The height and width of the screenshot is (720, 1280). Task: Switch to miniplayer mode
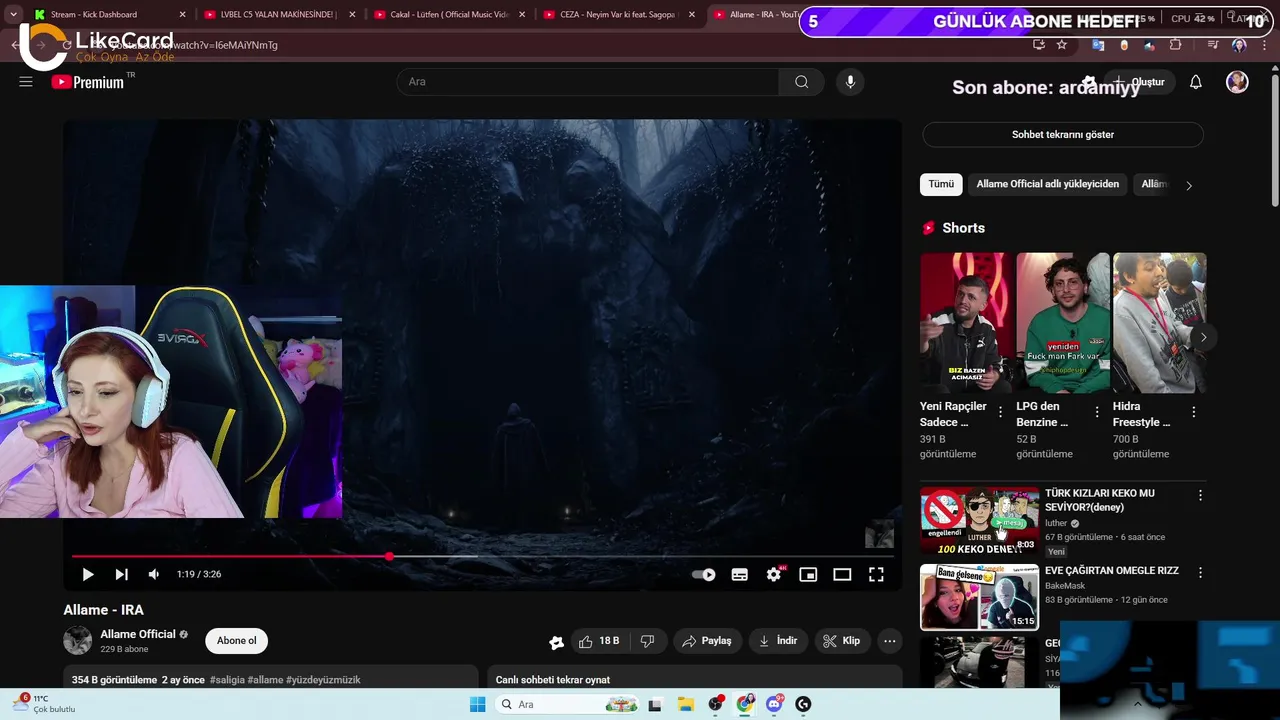tap(808, 574)
